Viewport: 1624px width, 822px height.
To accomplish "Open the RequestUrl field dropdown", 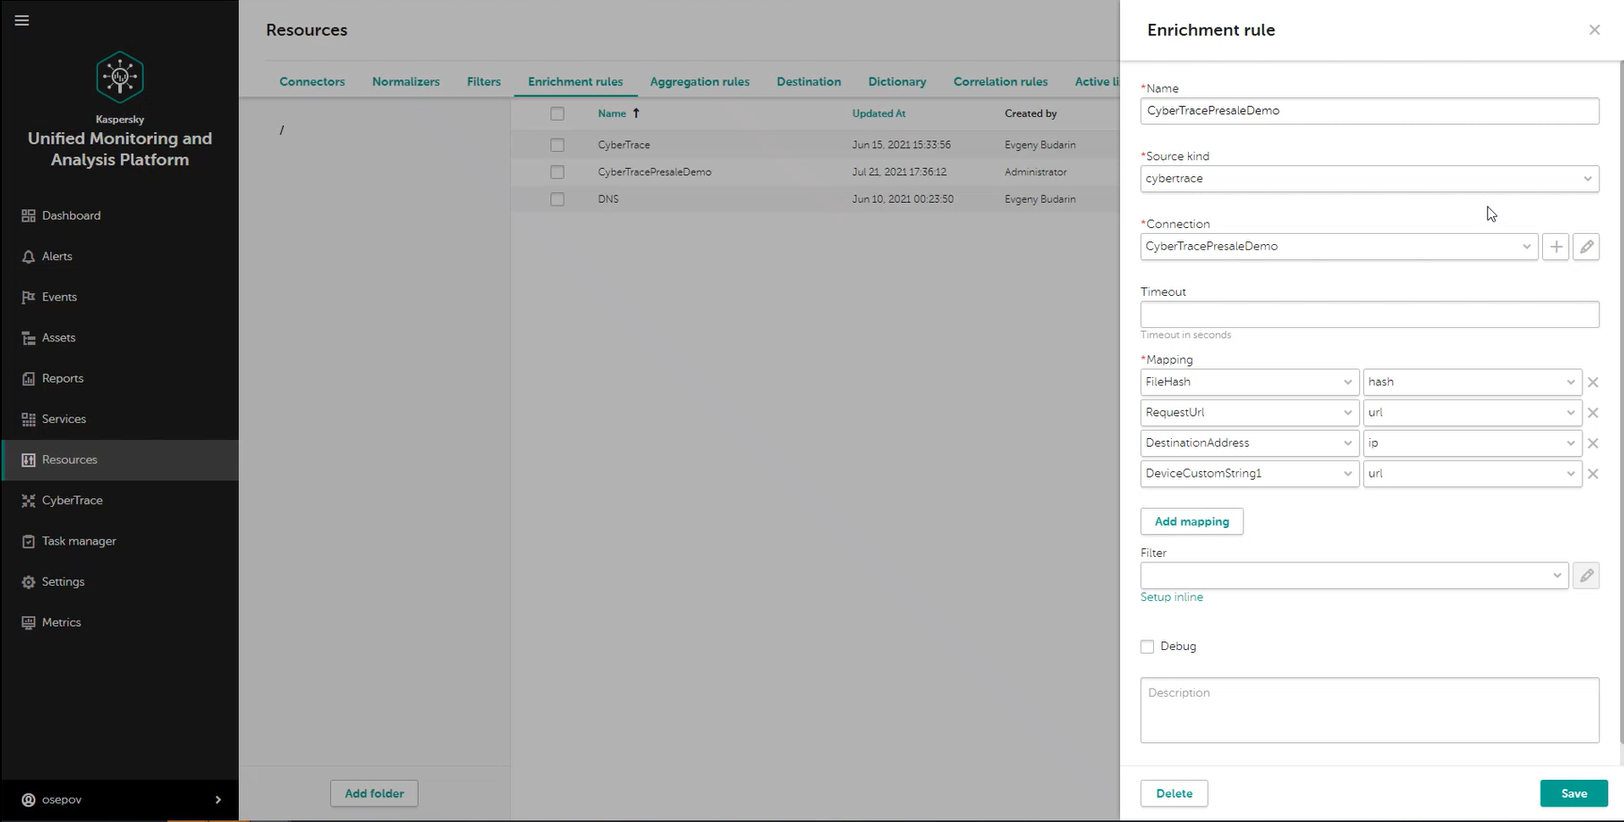I will point(1249,413).
